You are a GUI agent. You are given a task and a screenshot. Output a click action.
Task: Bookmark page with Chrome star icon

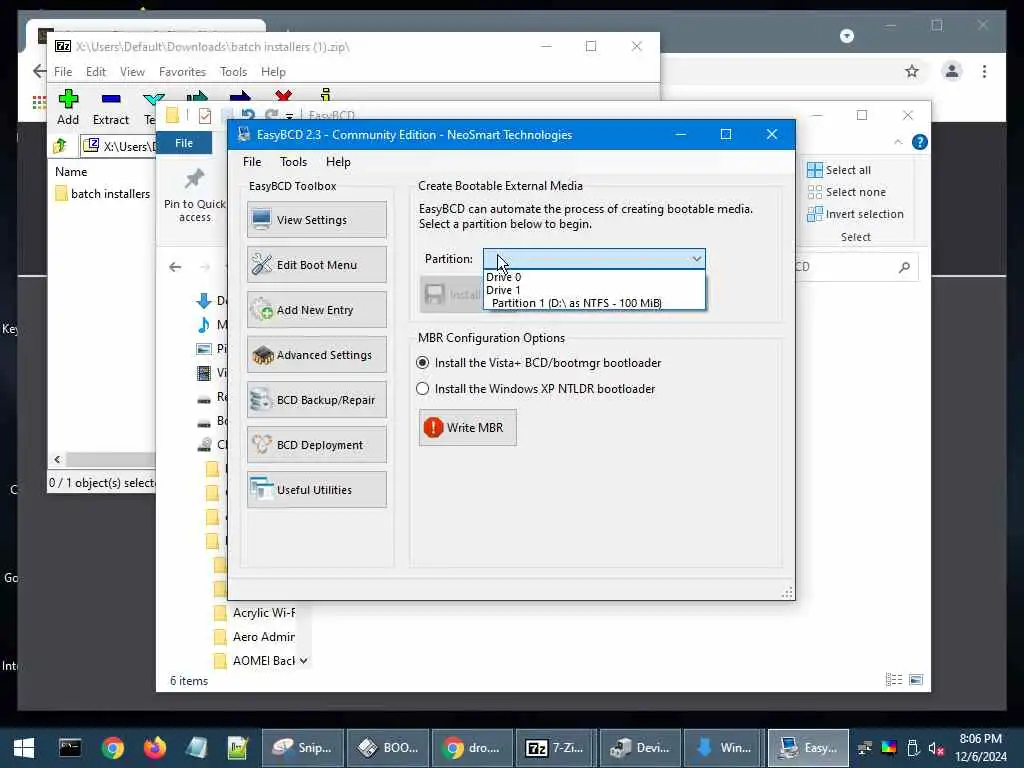912,71
